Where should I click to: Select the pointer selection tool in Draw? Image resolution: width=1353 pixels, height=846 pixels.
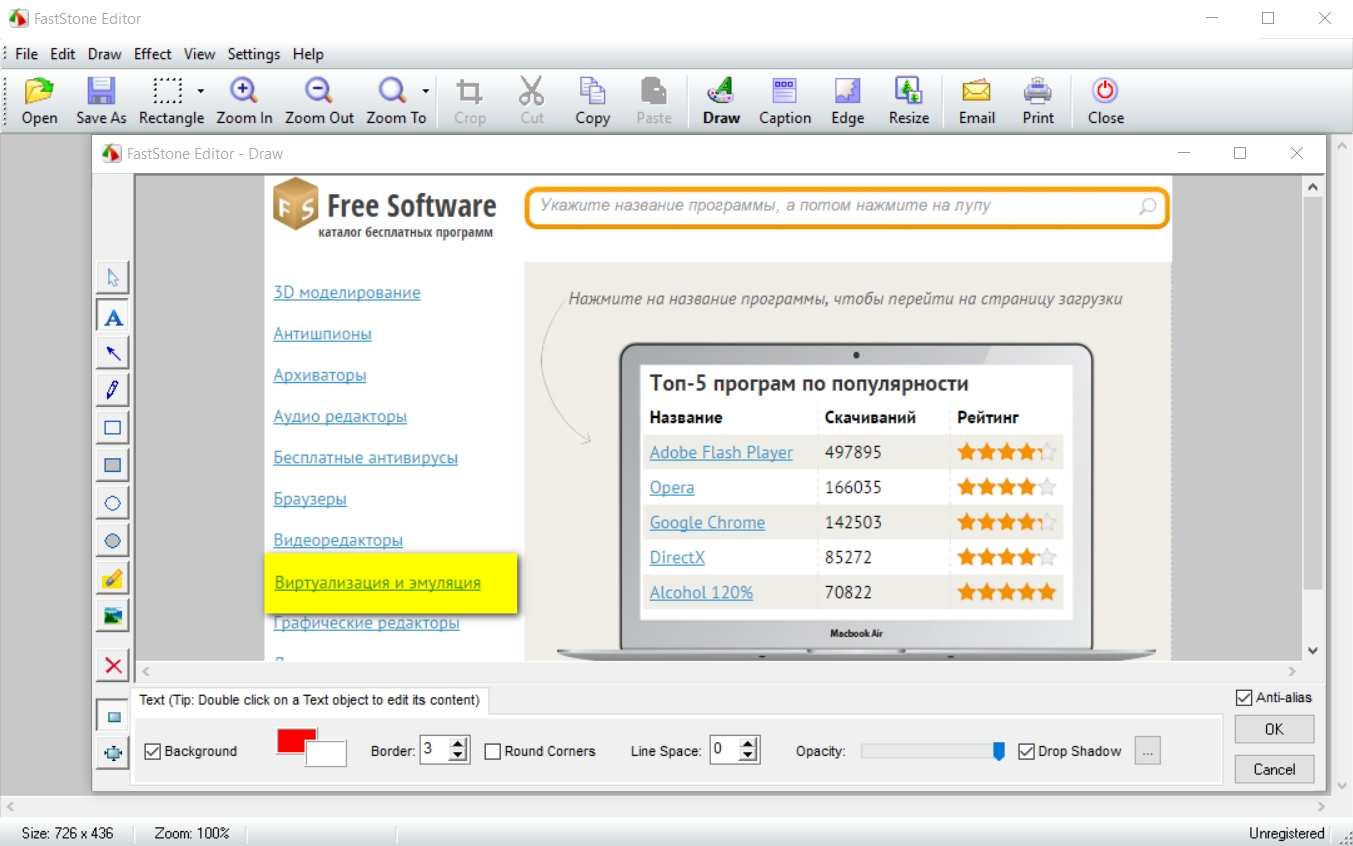113,277
